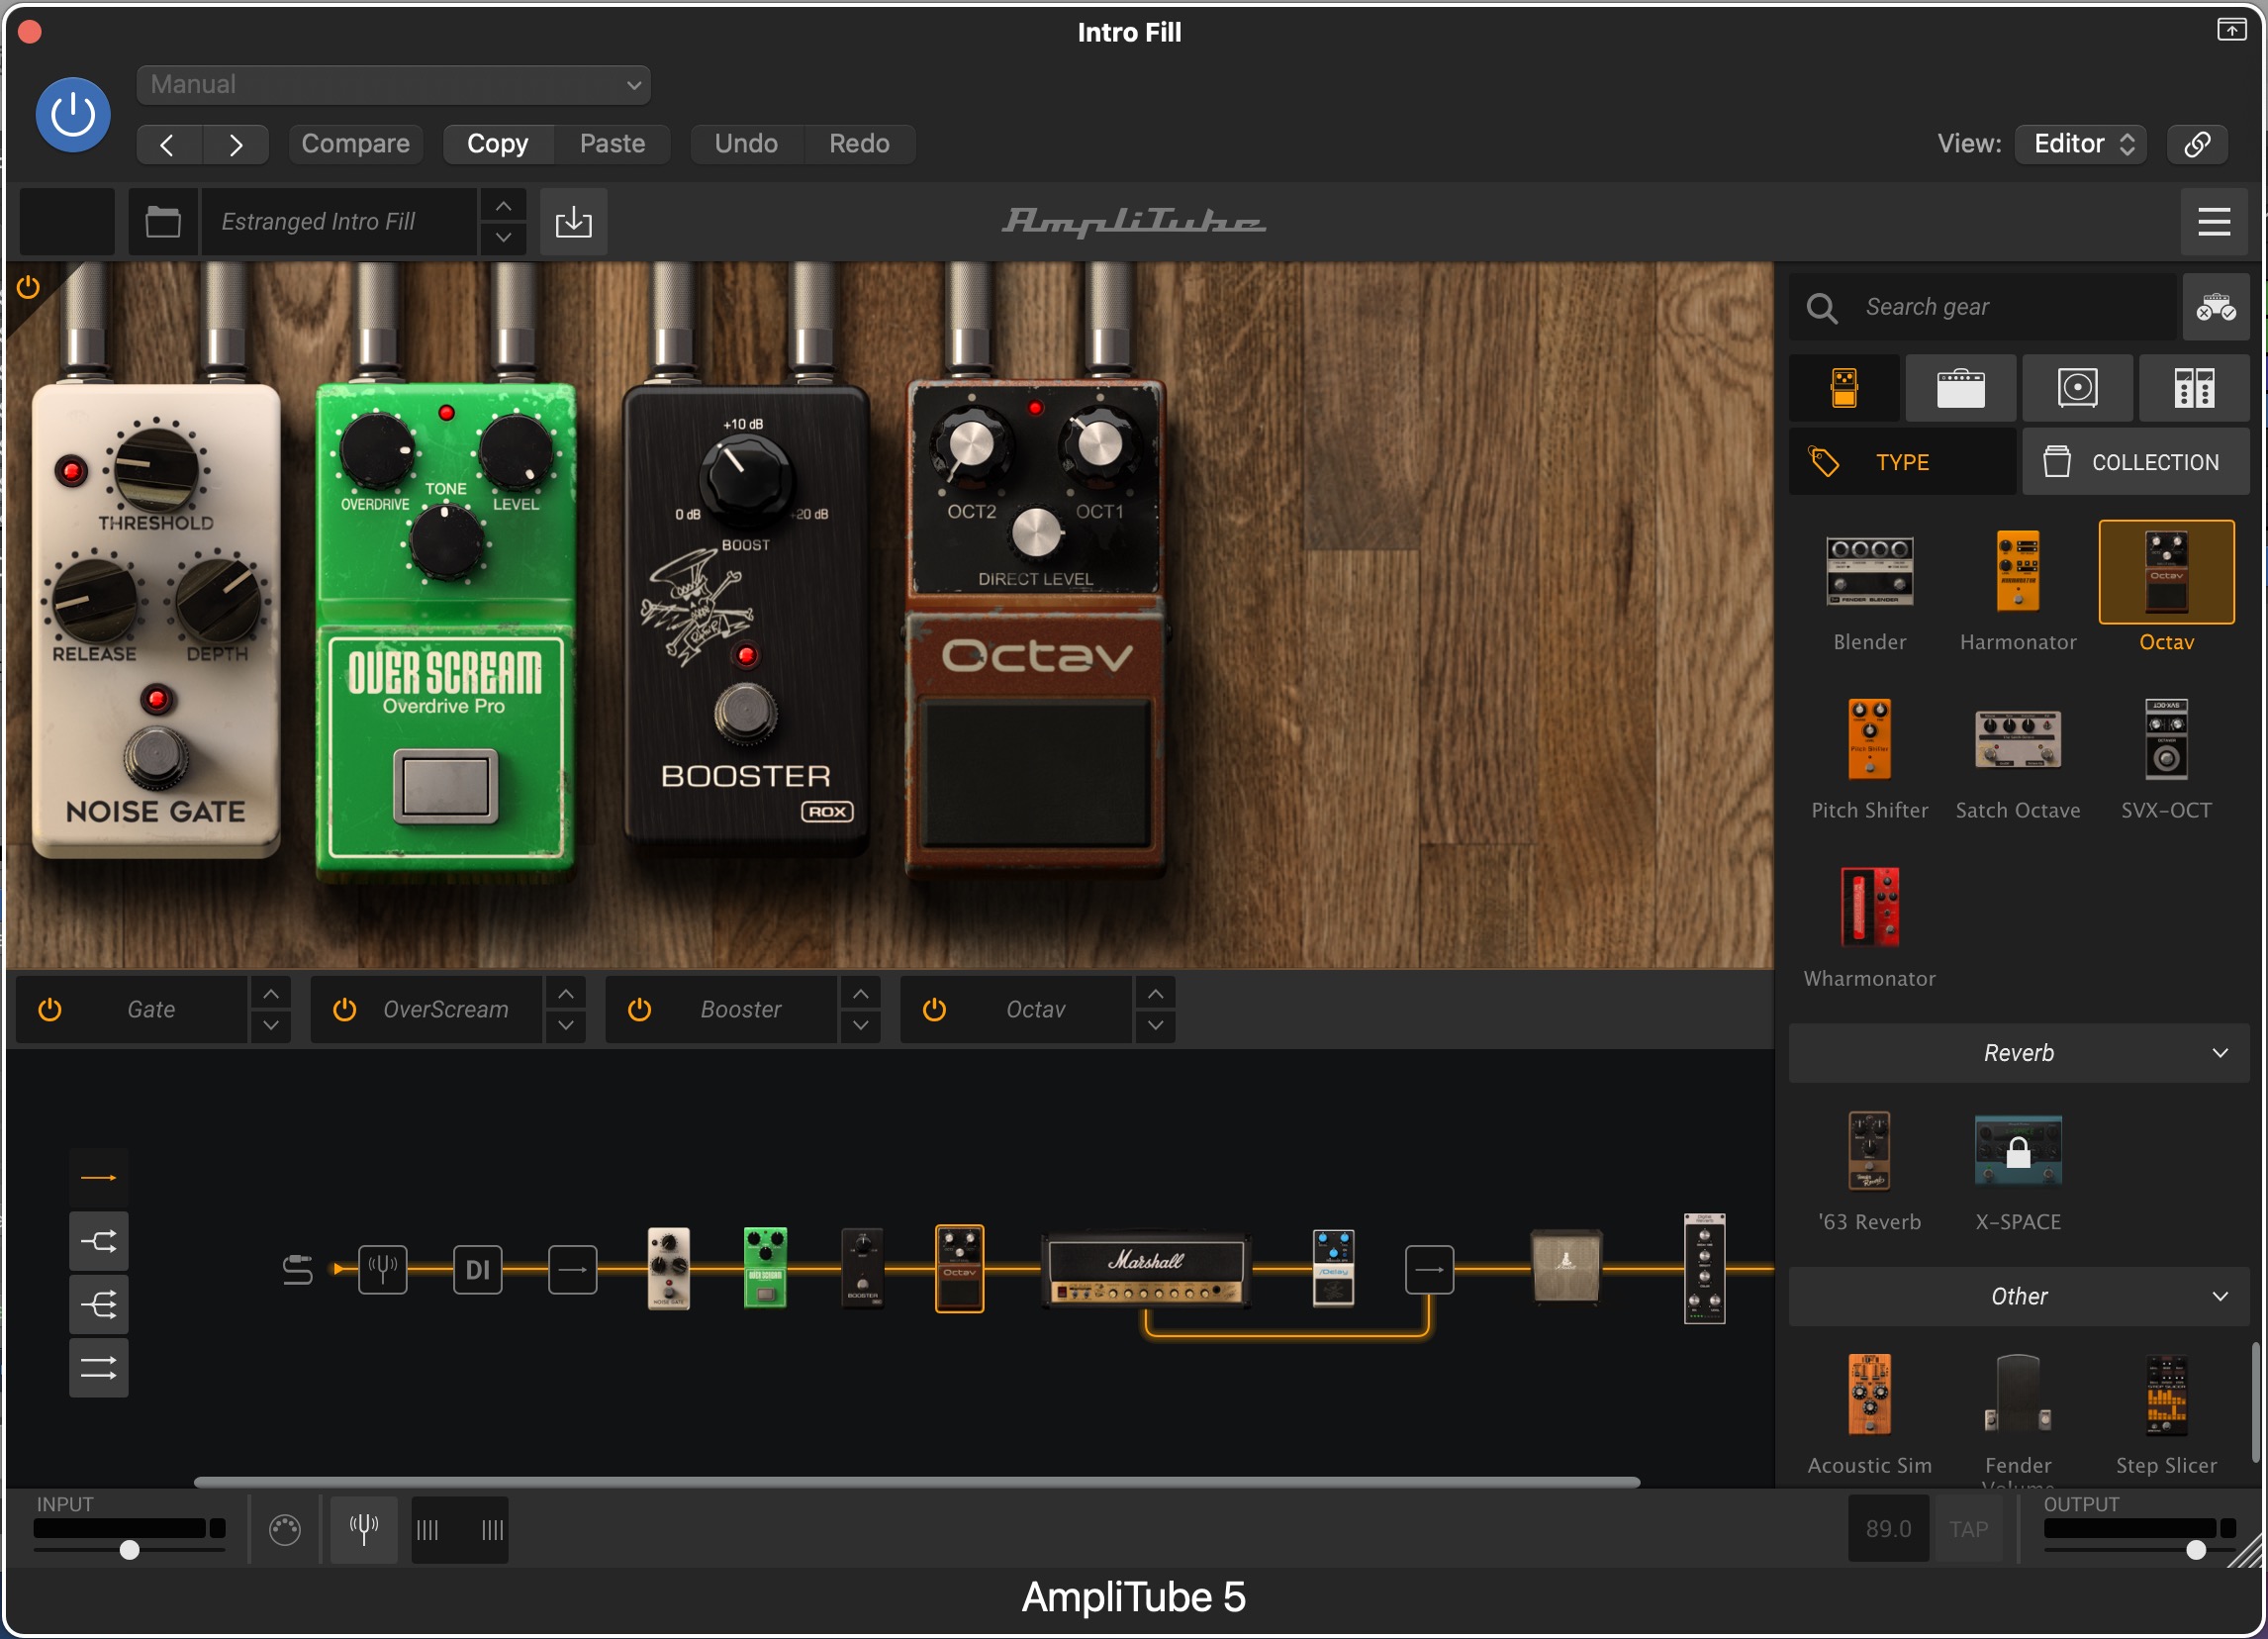Open the Manual preset dropdown
Viewport: 2268px width, 1639px height.
pos(394,85)
